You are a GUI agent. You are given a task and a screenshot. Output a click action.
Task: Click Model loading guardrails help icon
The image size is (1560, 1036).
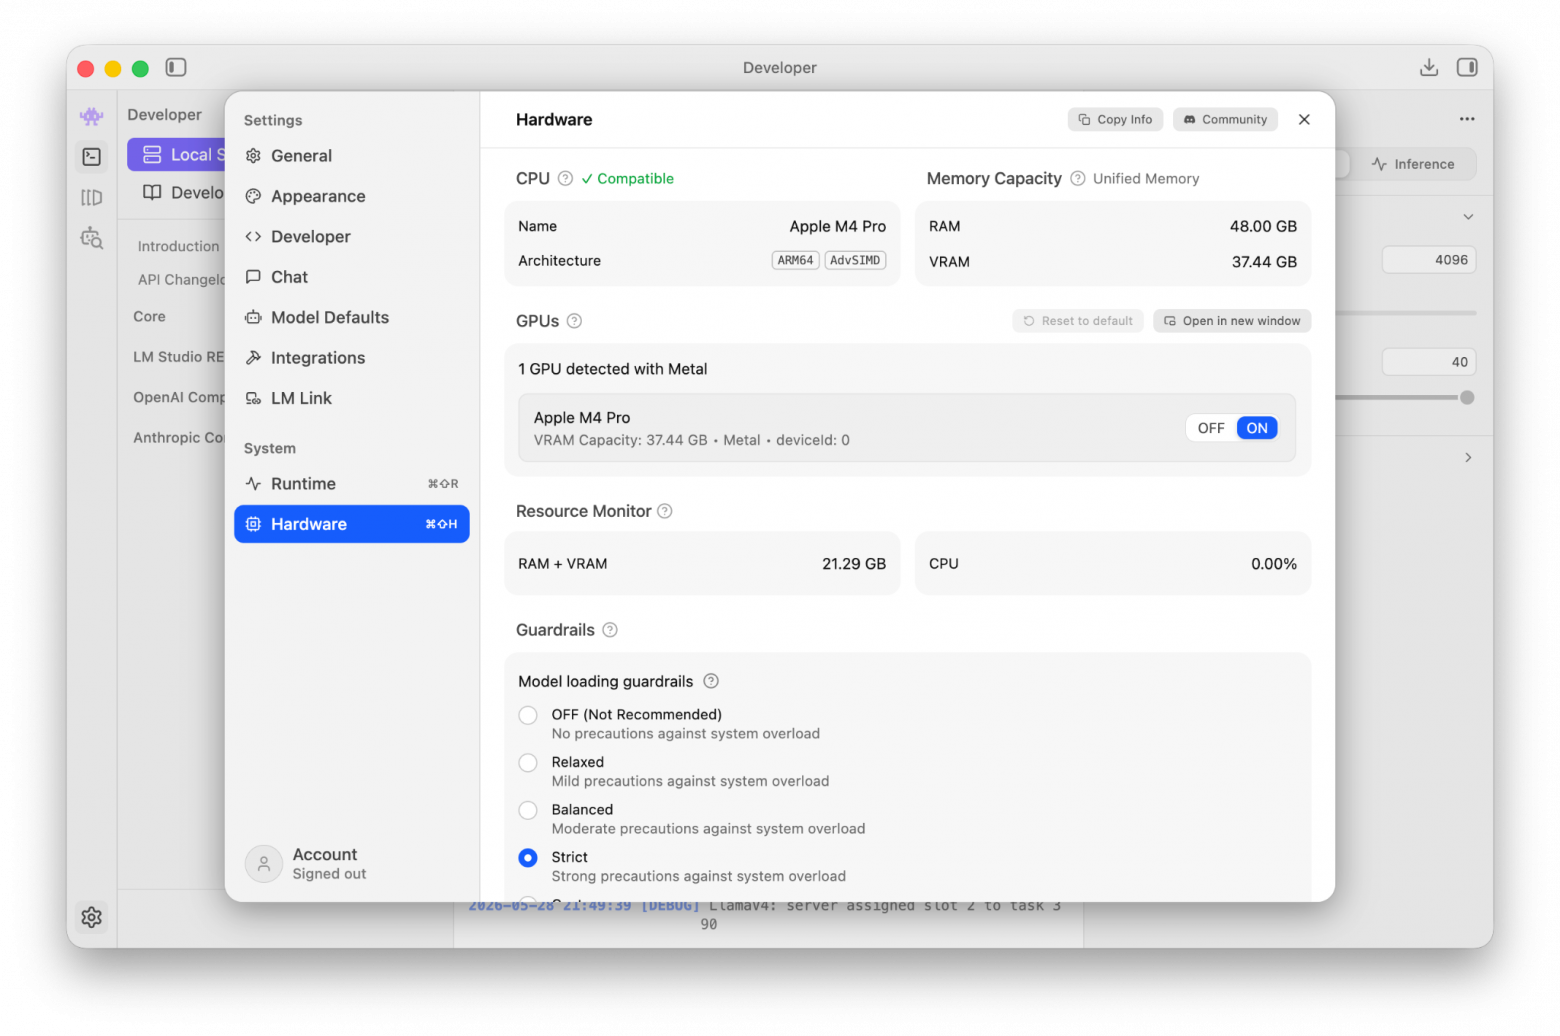[711, 682]
